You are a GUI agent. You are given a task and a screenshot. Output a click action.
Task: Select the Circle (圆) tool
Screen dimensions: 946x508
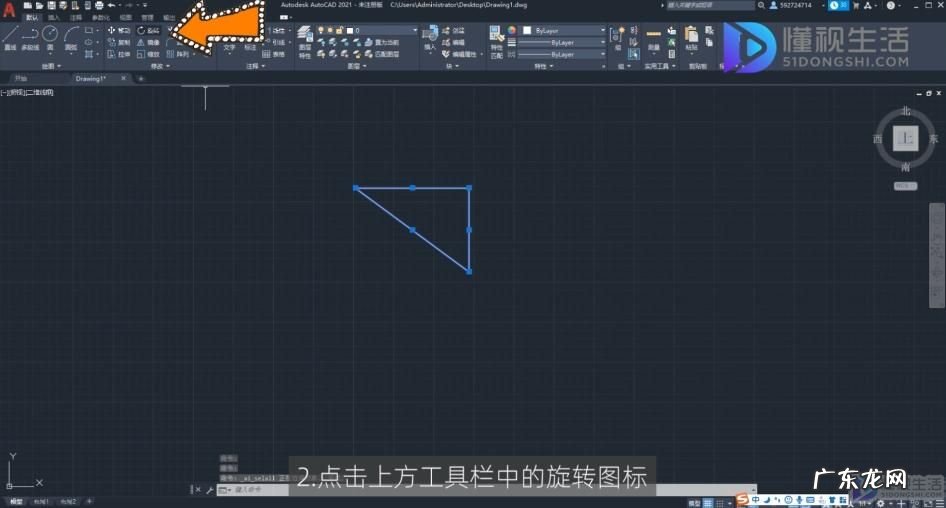50,36
